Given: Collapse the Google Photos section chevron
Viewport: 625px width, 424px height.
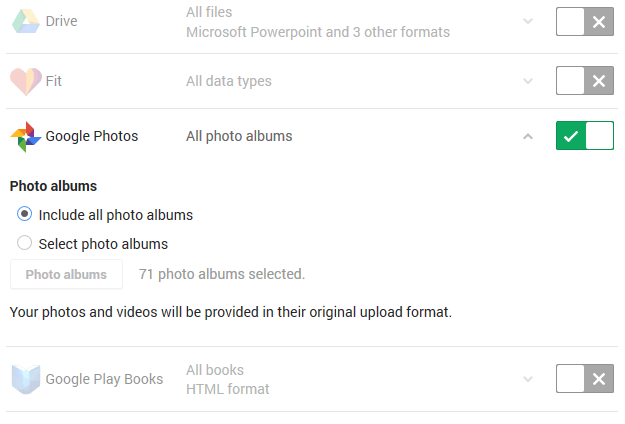Looking at the screenshot, I should pyautogui.click(x=528, y=137).
